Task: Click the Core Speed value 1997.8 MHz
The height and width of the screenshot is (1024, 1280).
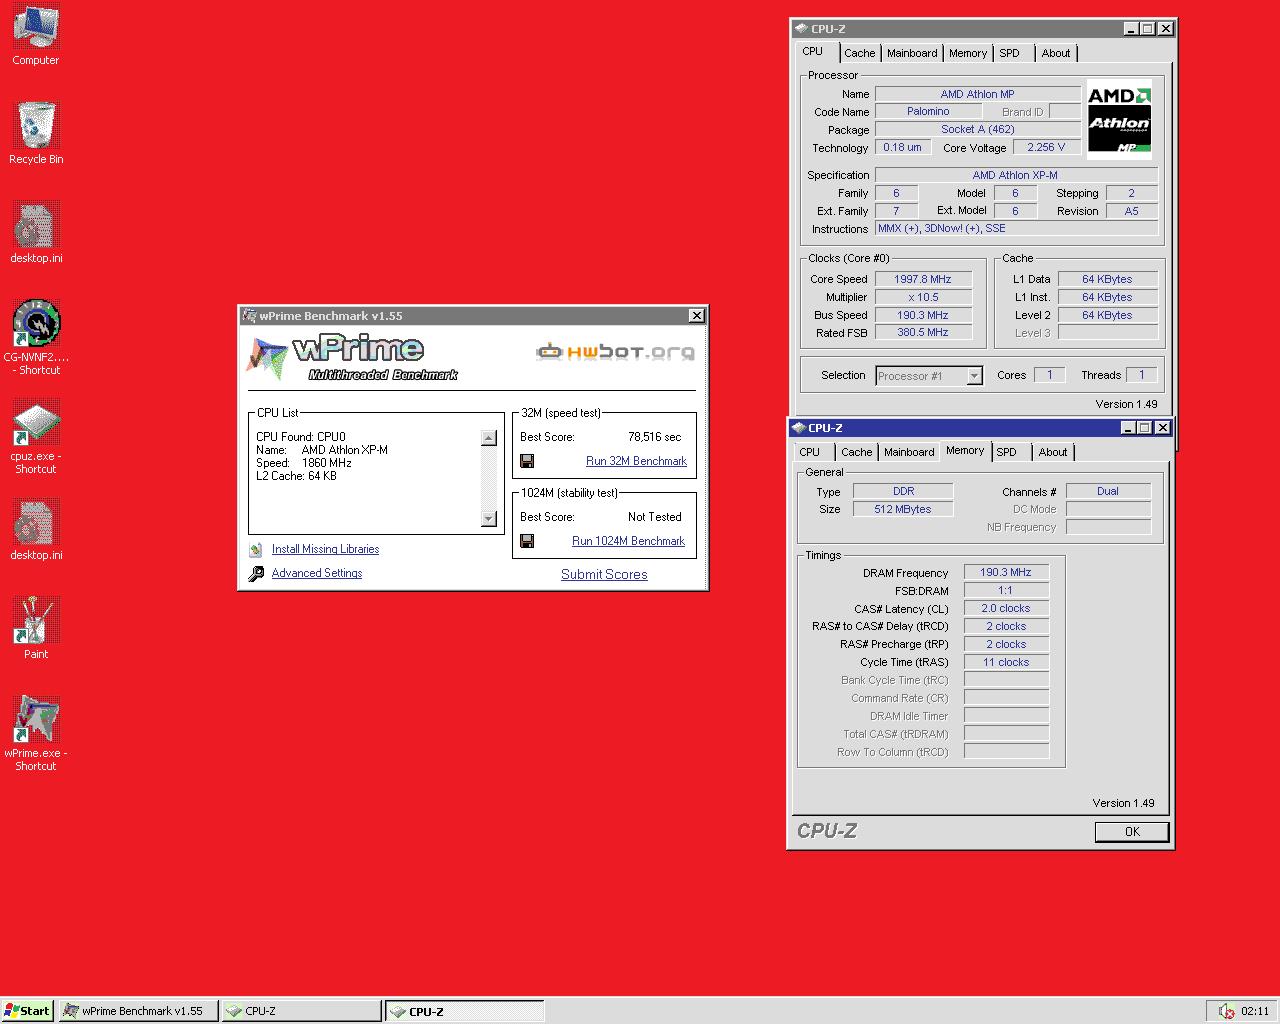Action: (923, 279)
